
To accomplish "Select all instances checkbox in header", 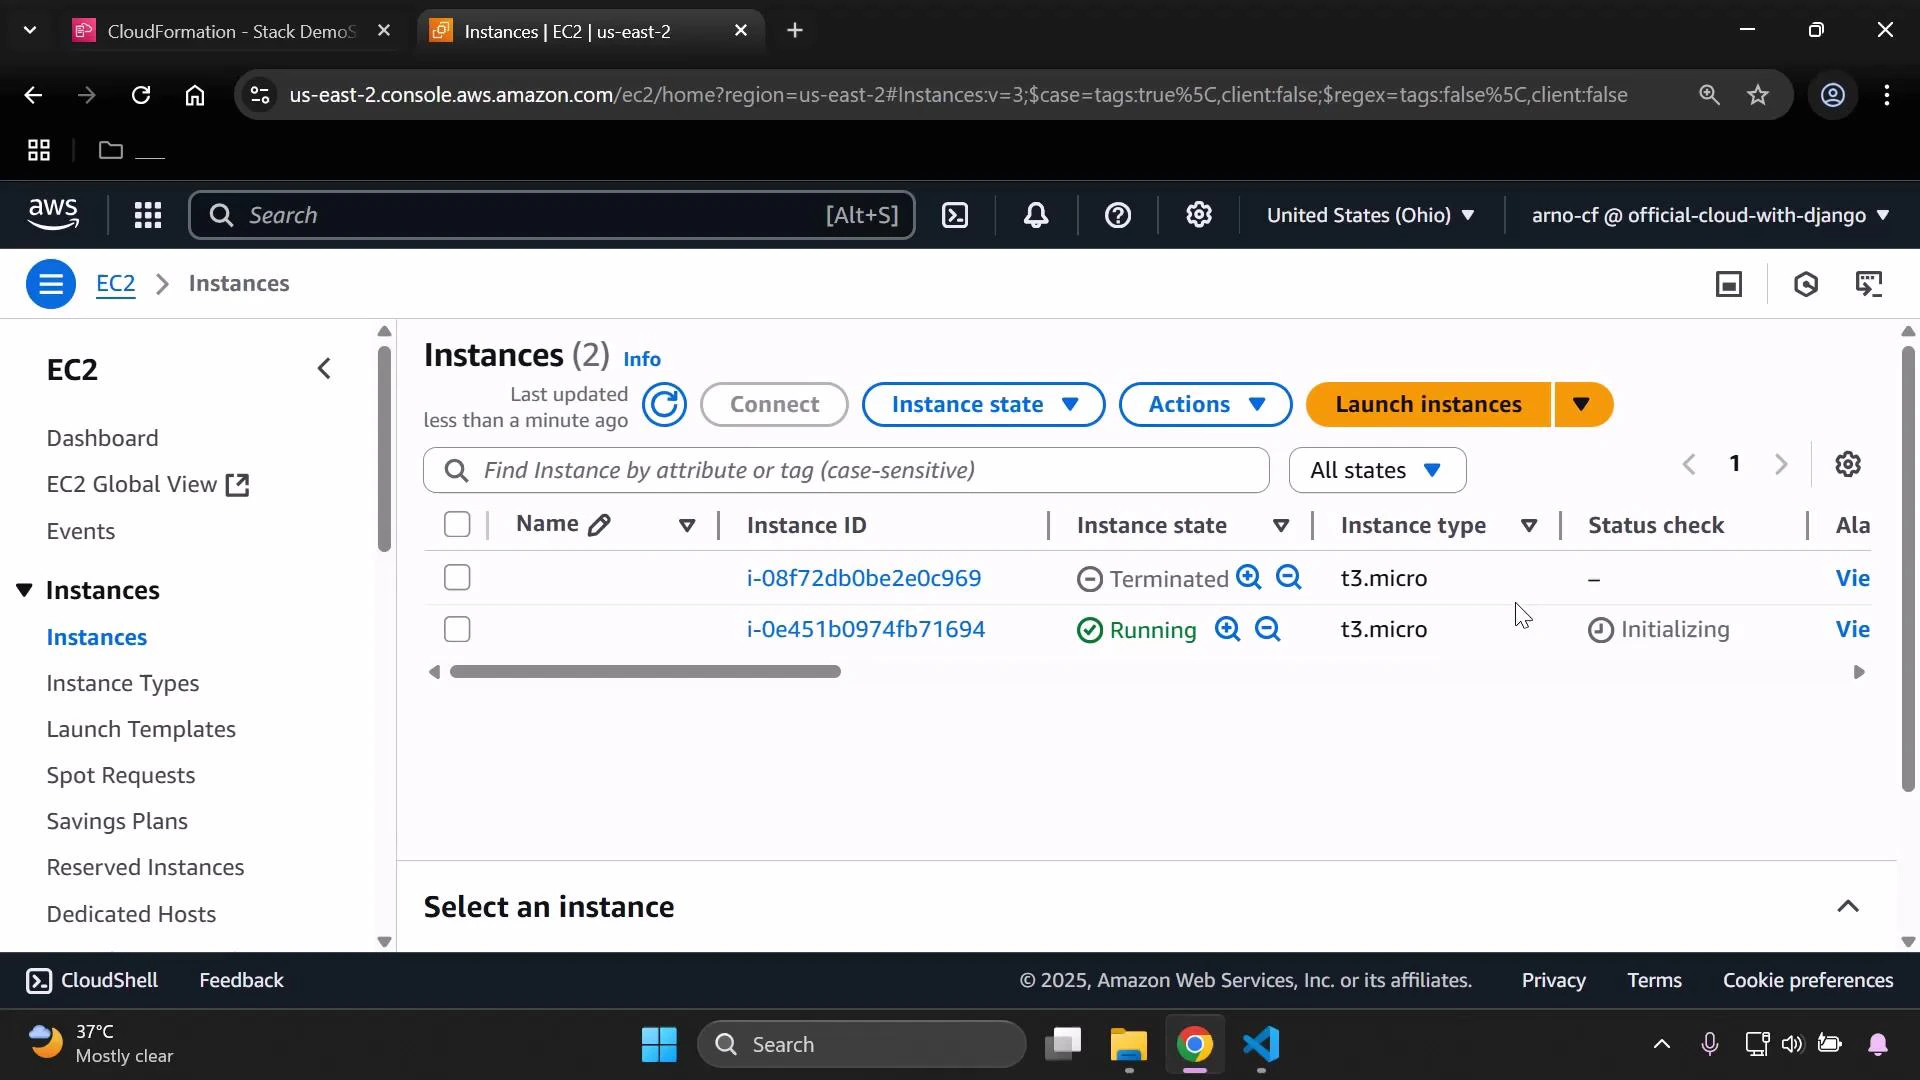I will [x=457, y=525].
